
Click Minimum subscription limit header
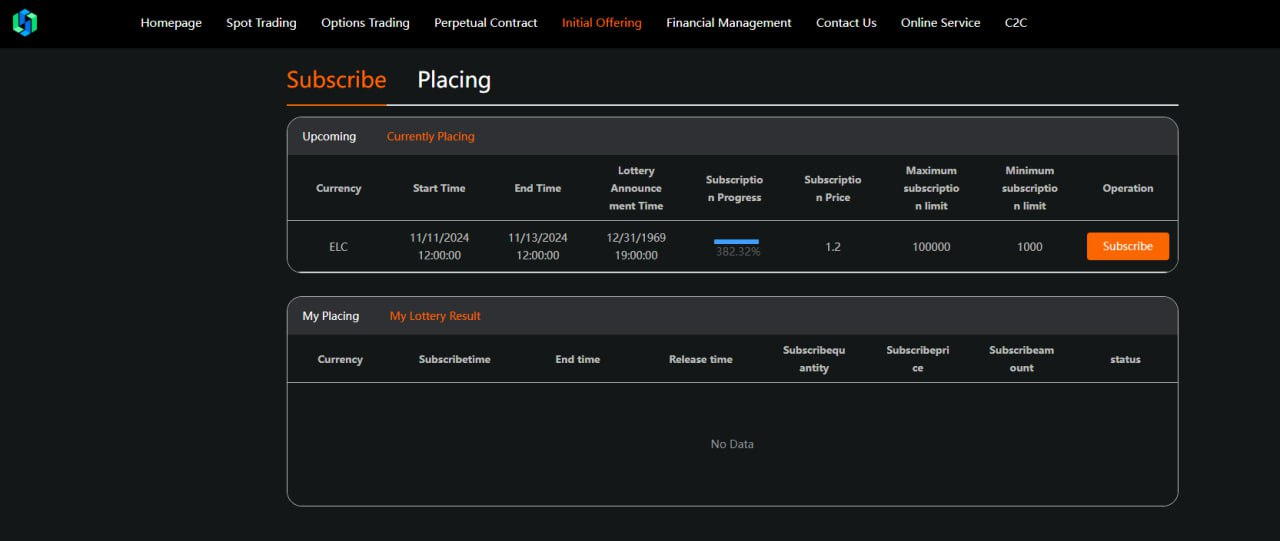[1030, 188]
